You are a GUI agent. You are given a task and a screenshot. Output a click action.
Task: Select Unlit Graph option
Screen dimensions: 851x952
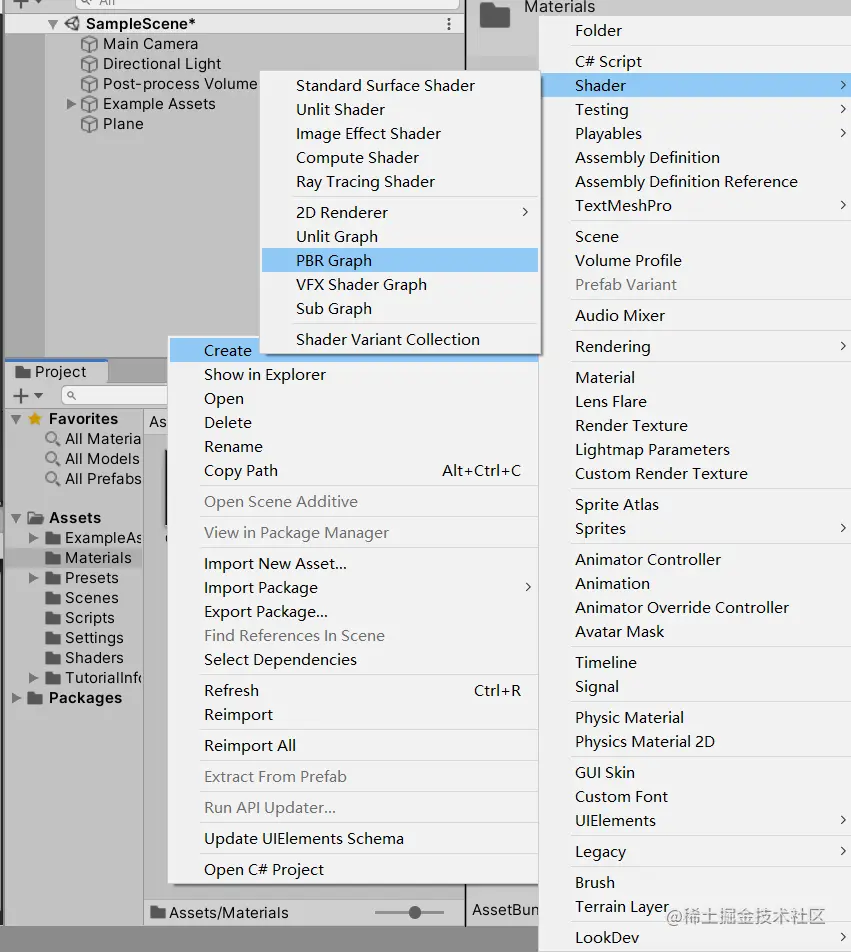coord(400,237)
